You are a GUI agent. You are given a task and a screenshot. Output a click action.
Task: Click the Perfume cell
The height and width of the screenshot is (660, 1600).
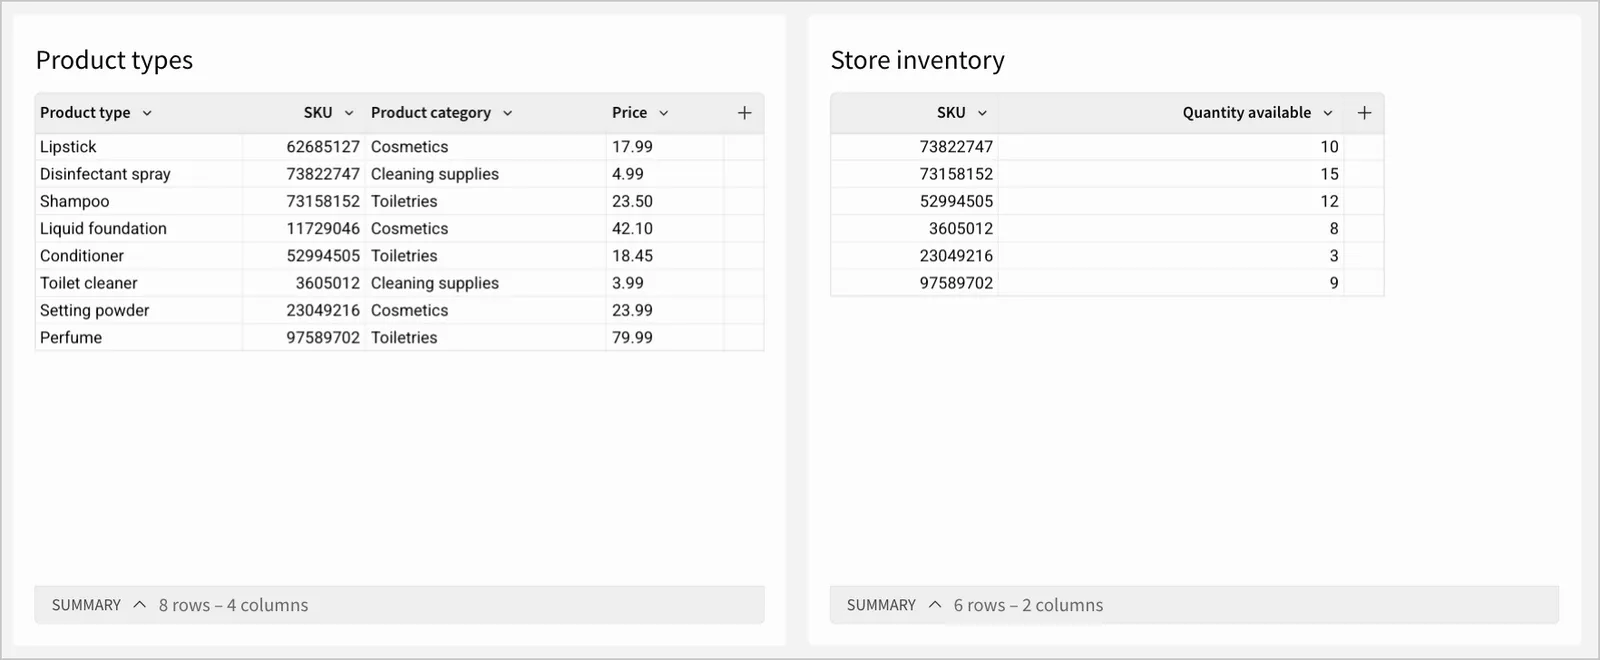click(138, 337)
